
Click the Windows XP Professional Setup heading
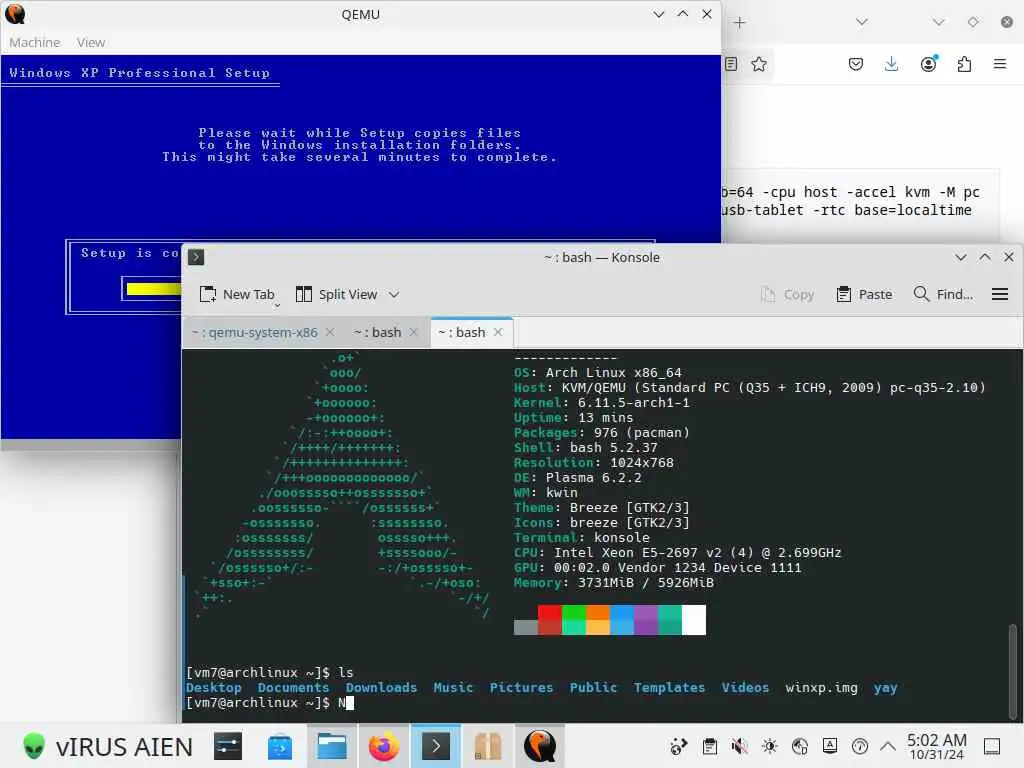click(139, 72)
